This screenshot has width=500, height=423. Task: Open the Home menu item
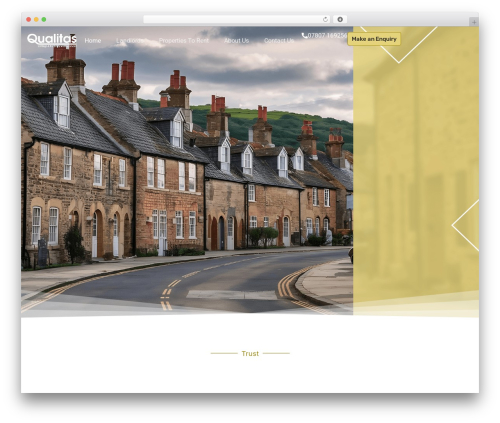(x=93, y=41)
